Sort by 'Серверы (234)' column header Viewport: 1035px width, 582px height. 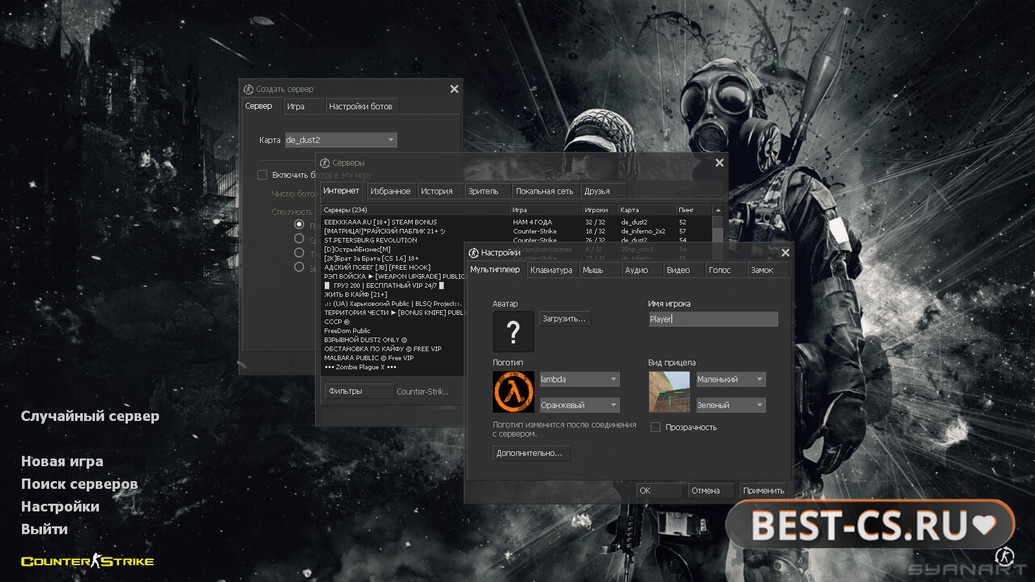click(415, 210)
